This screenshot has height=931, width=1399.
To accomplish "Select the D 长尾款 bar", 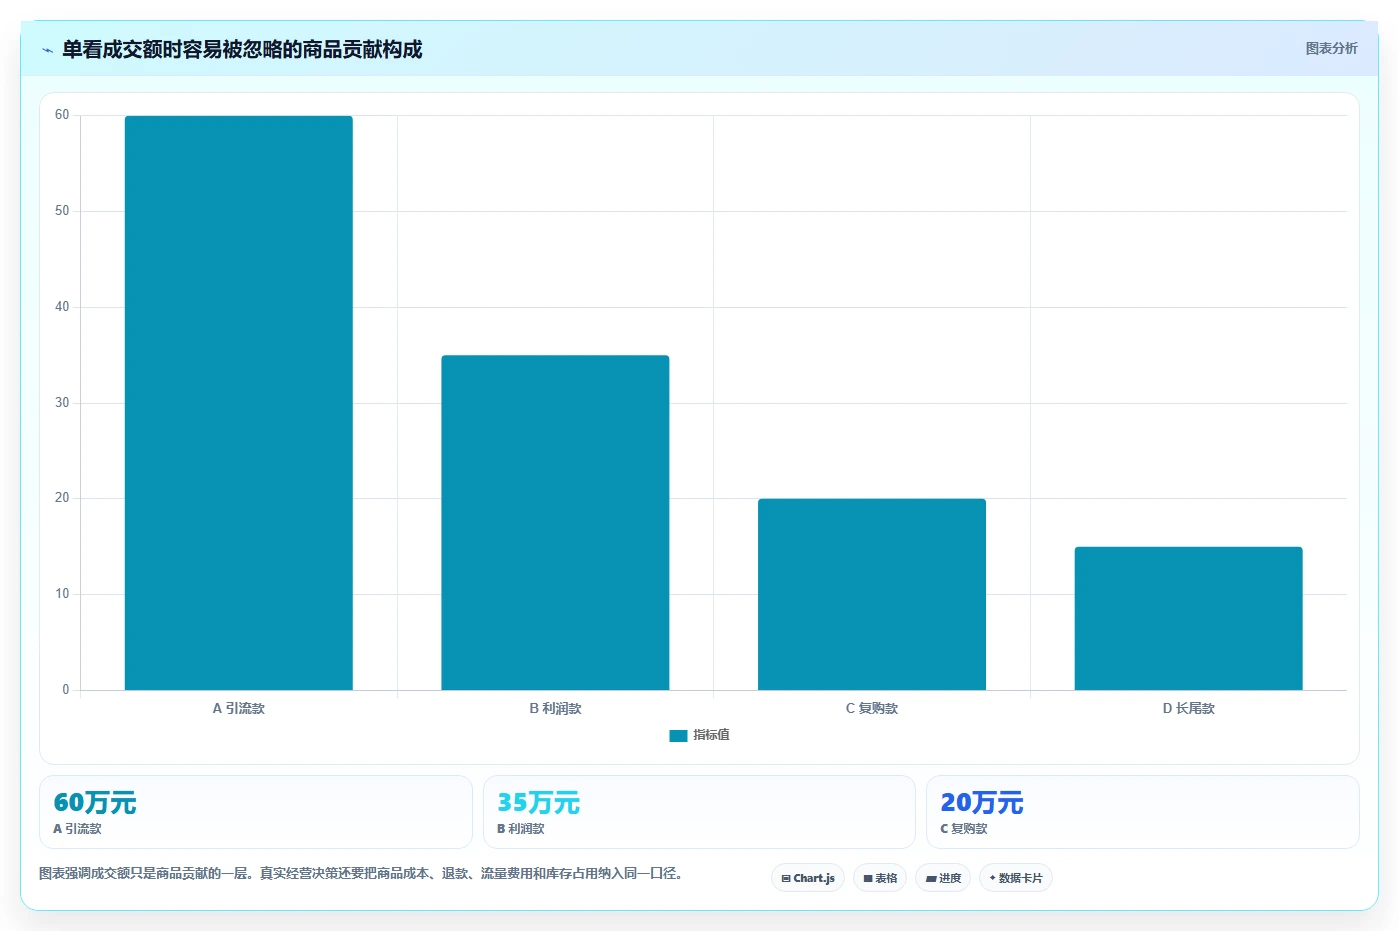I will click(1188, 618).
